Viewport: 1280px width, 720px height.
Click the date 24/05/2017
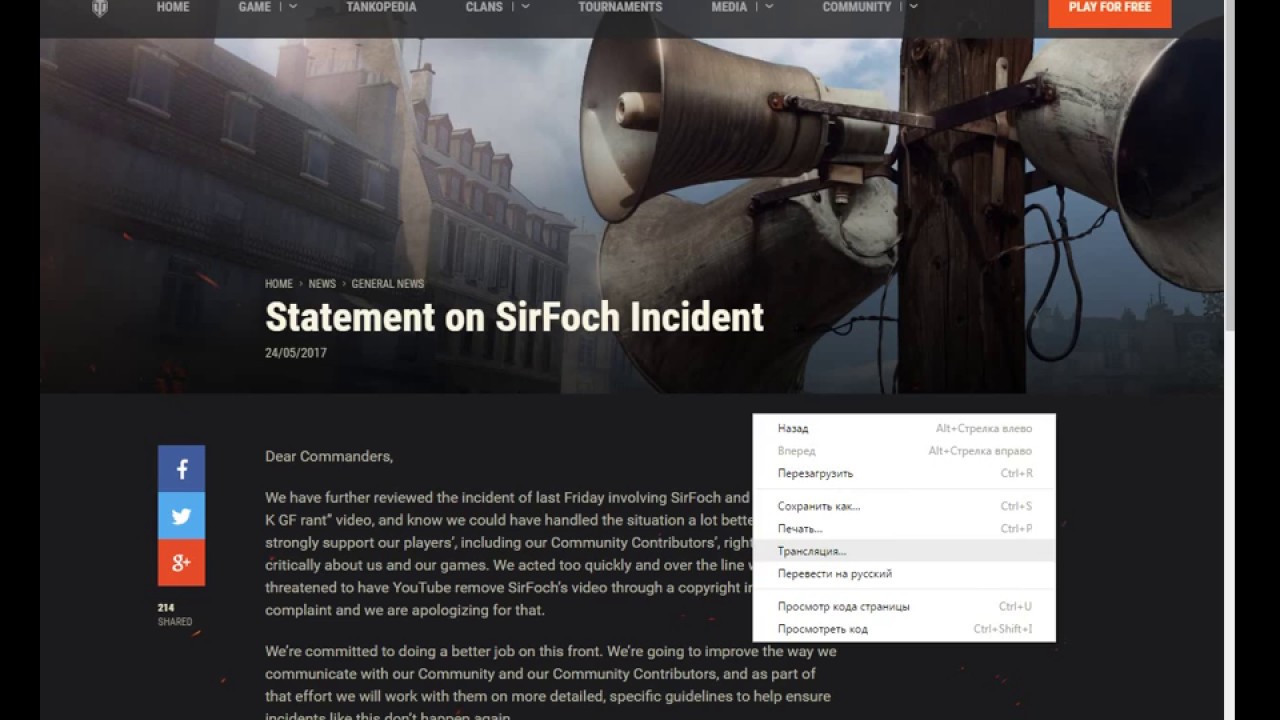click(x=296, y=353)
